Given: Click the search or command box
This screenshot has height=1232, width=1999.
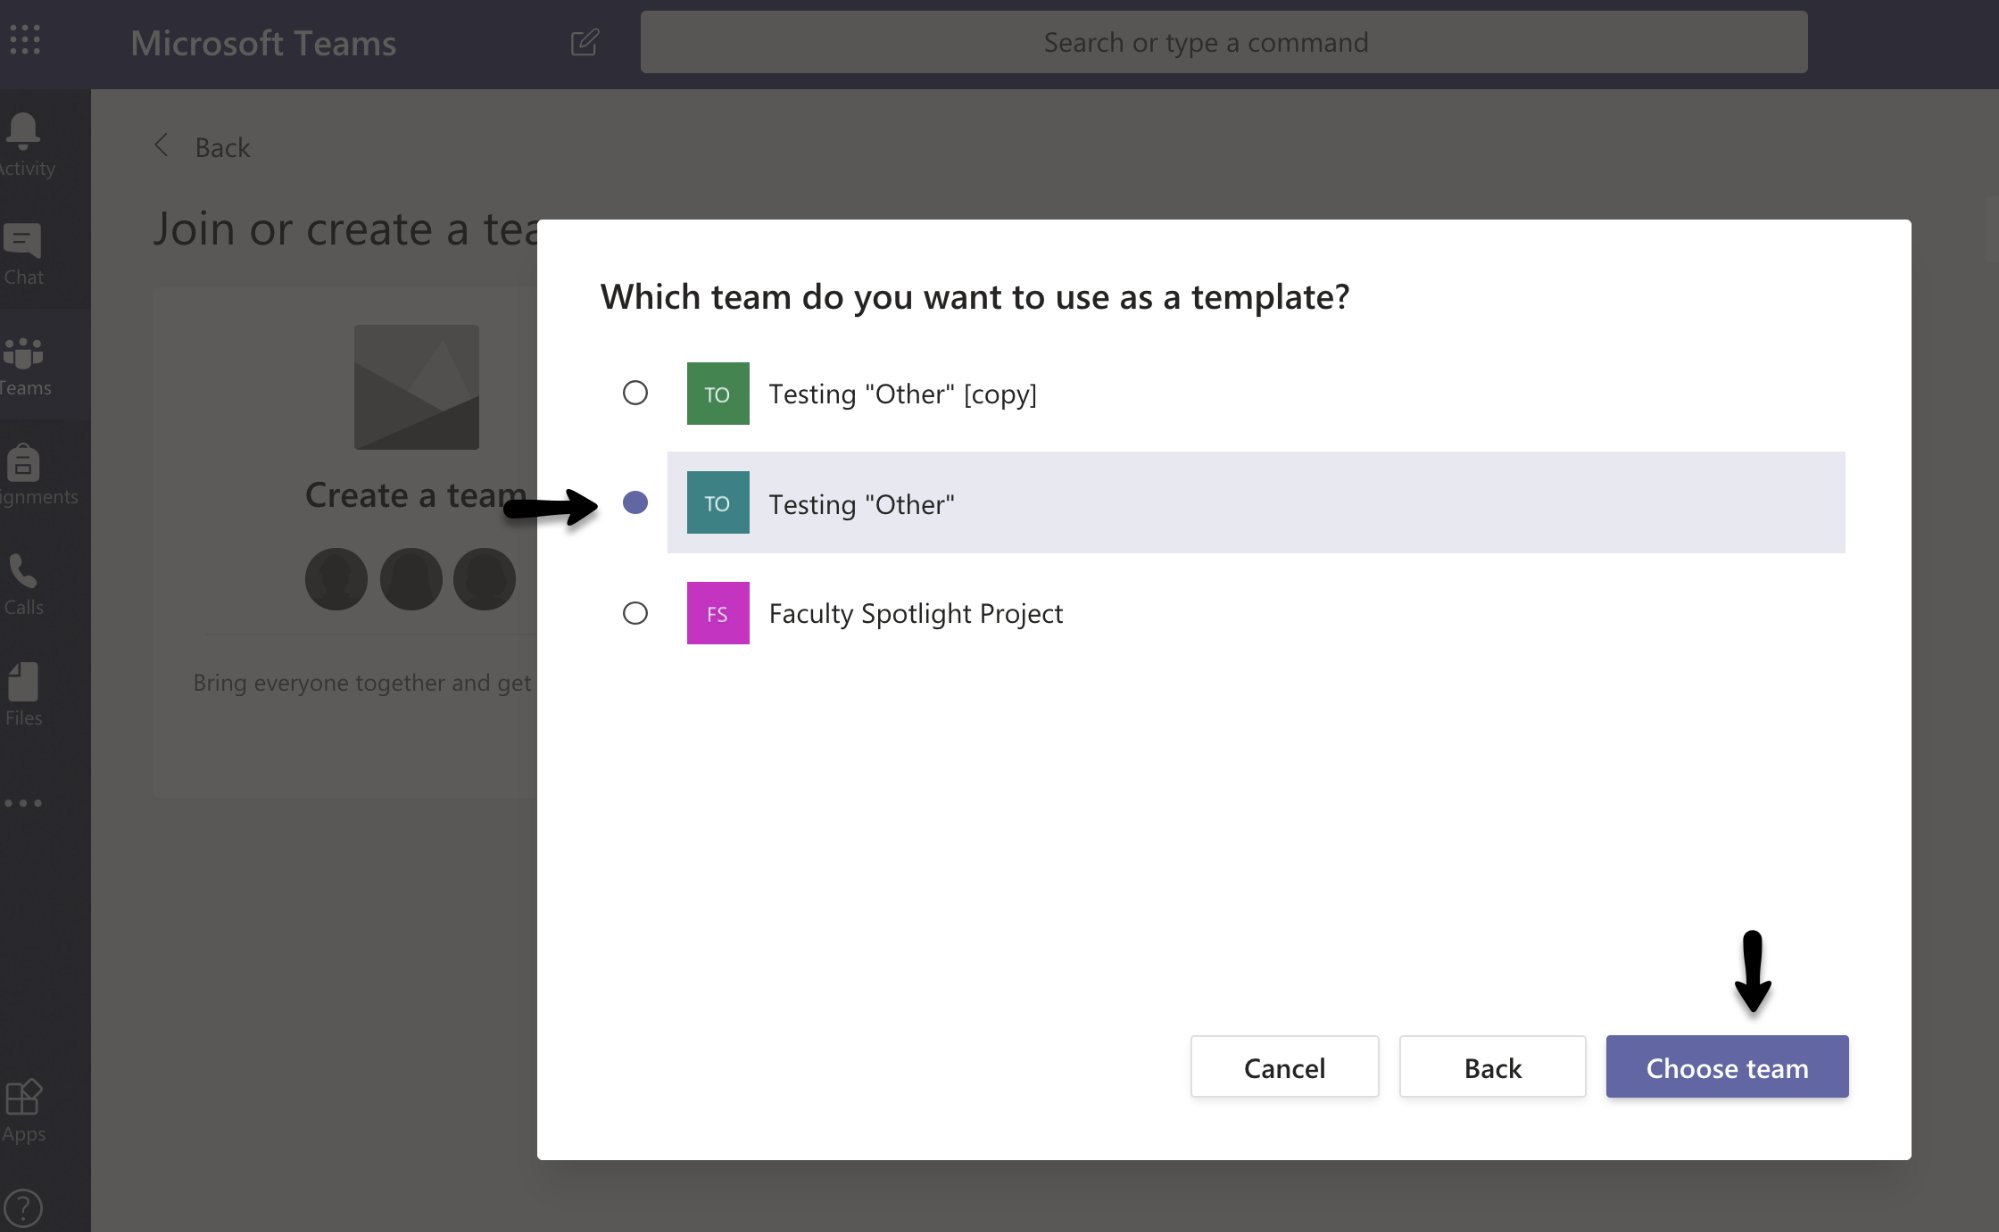Looking at the screenshot, I should 1223,42.
